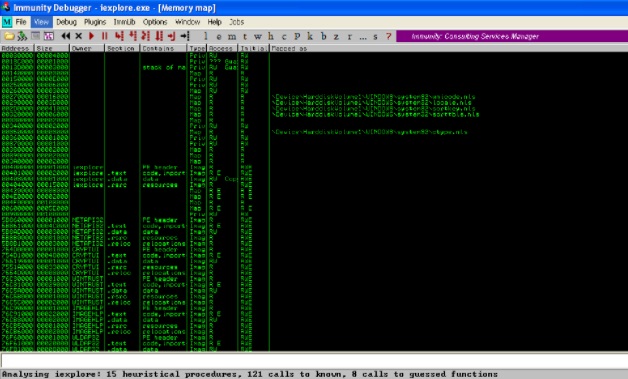Show source with the 's' icon
The width and height of the screenshot is (628, 379).
375,36
